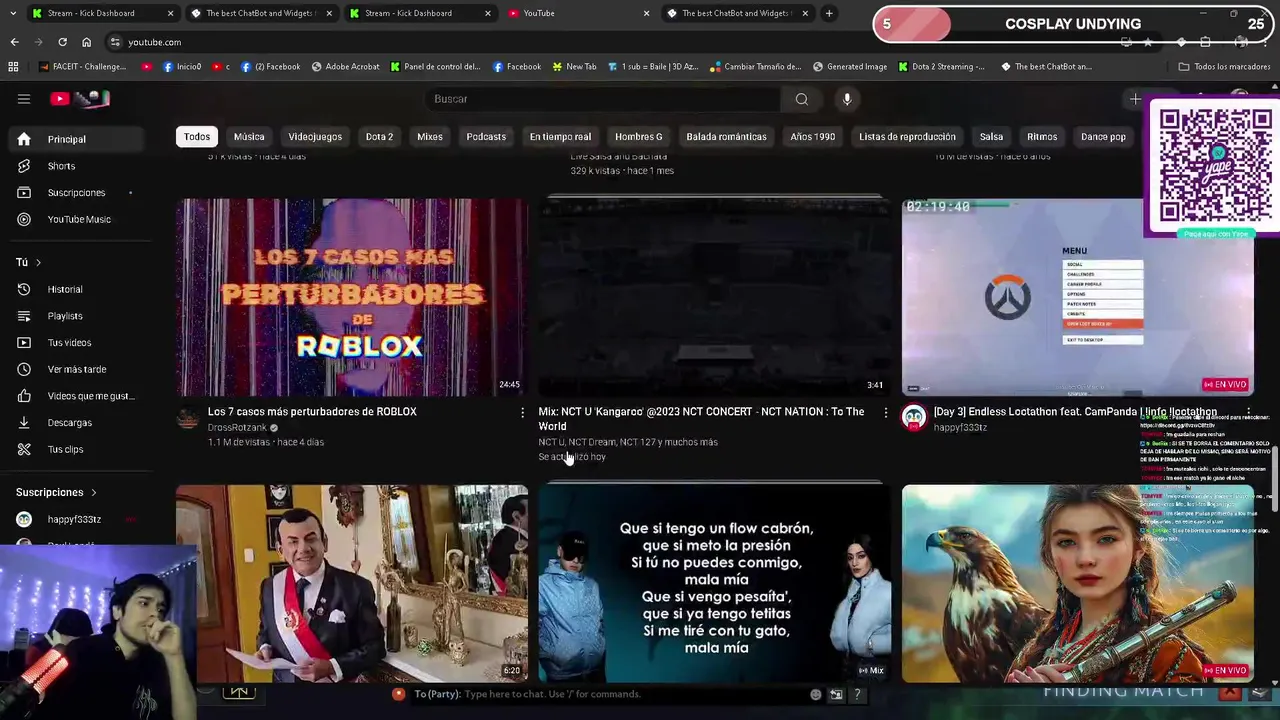Open options menu for NCT mix

885,412
